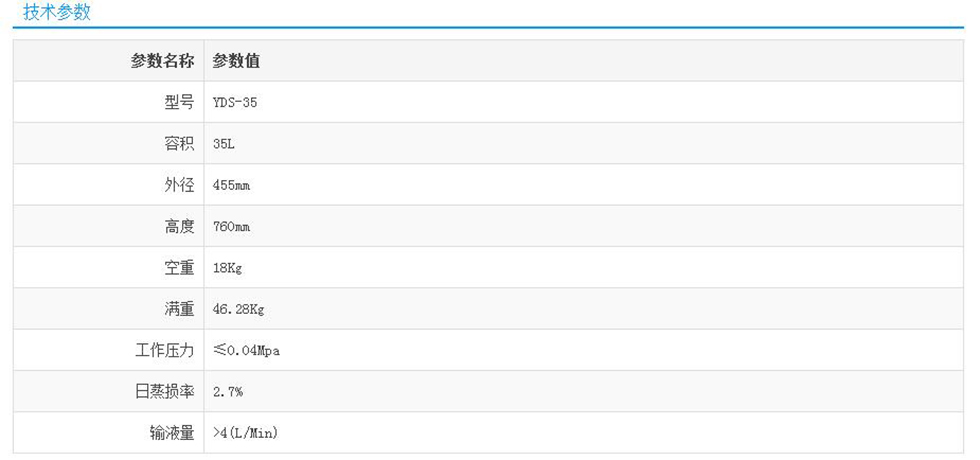Select the 满重 row label
Image resolution: width=980 pixels, height=460 pixels.
click(180, 310)
